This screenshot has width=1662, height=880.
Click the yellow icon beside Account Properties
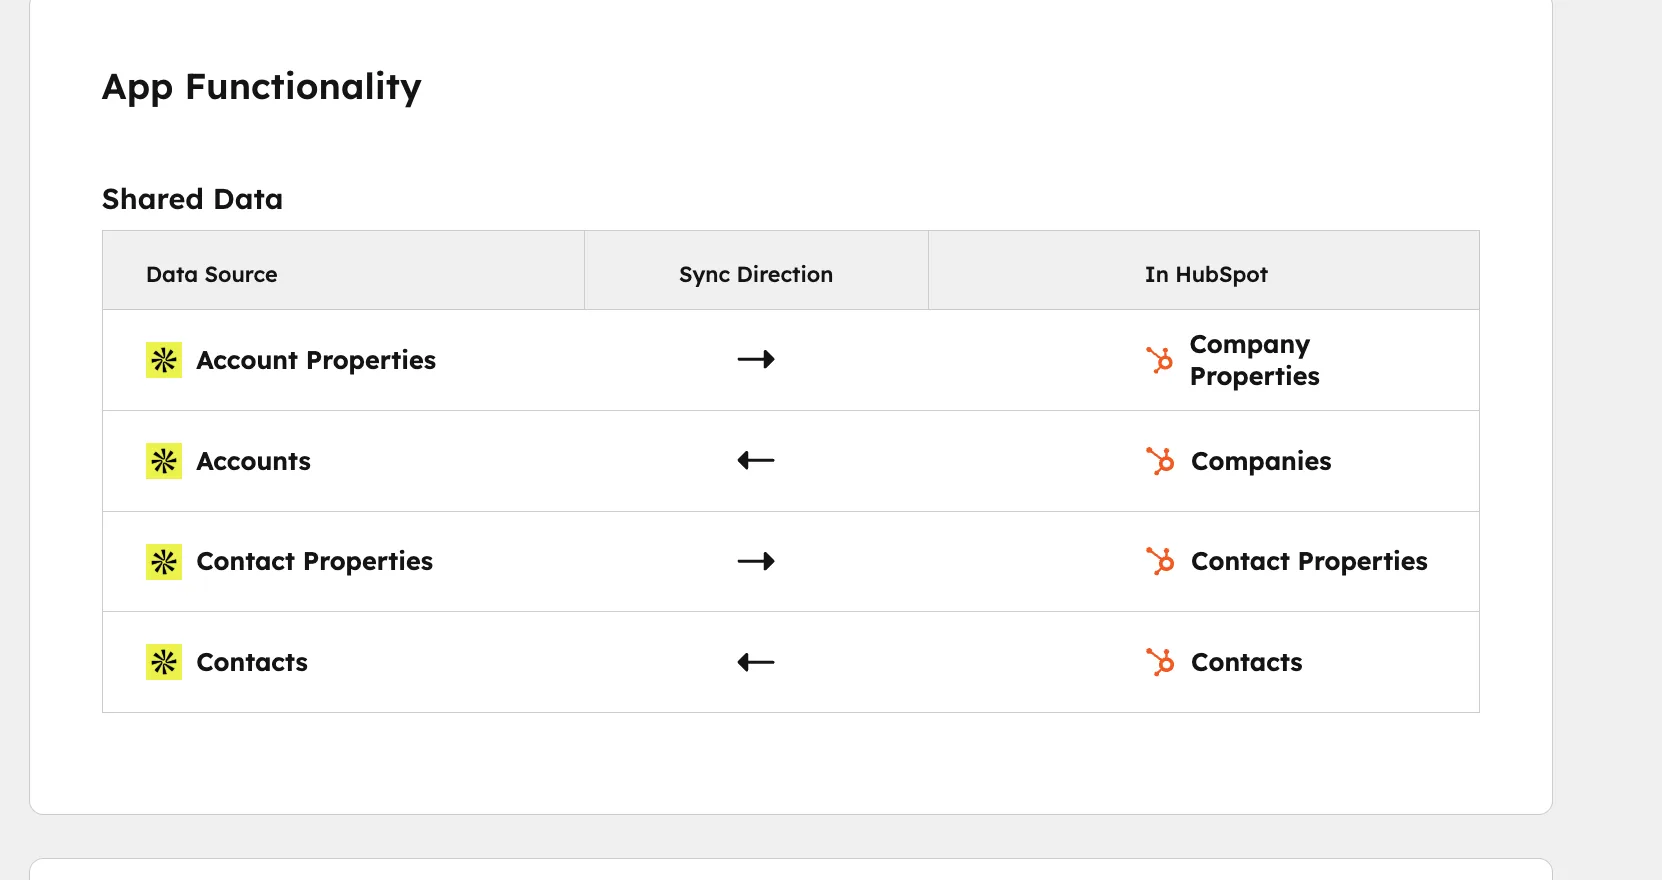coord(164,360)
